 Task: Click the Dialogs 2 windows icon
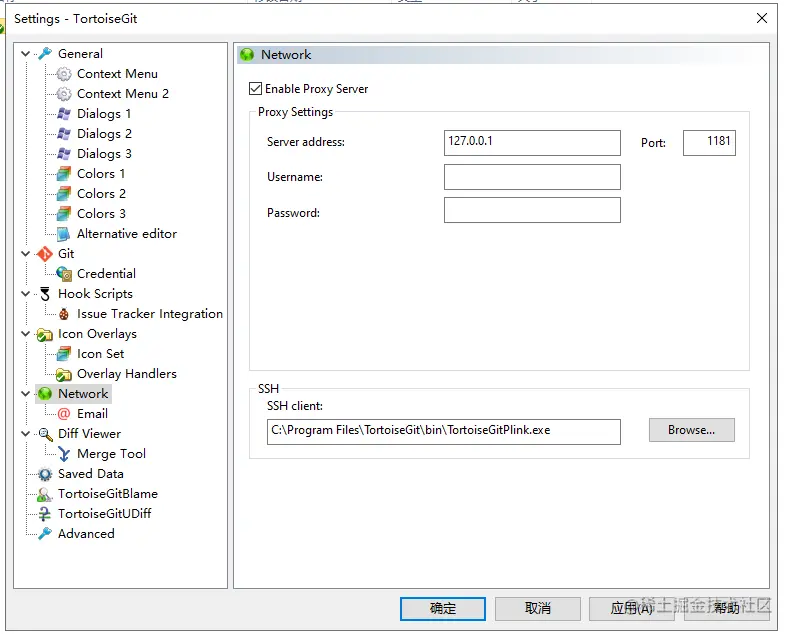(64, 134)
